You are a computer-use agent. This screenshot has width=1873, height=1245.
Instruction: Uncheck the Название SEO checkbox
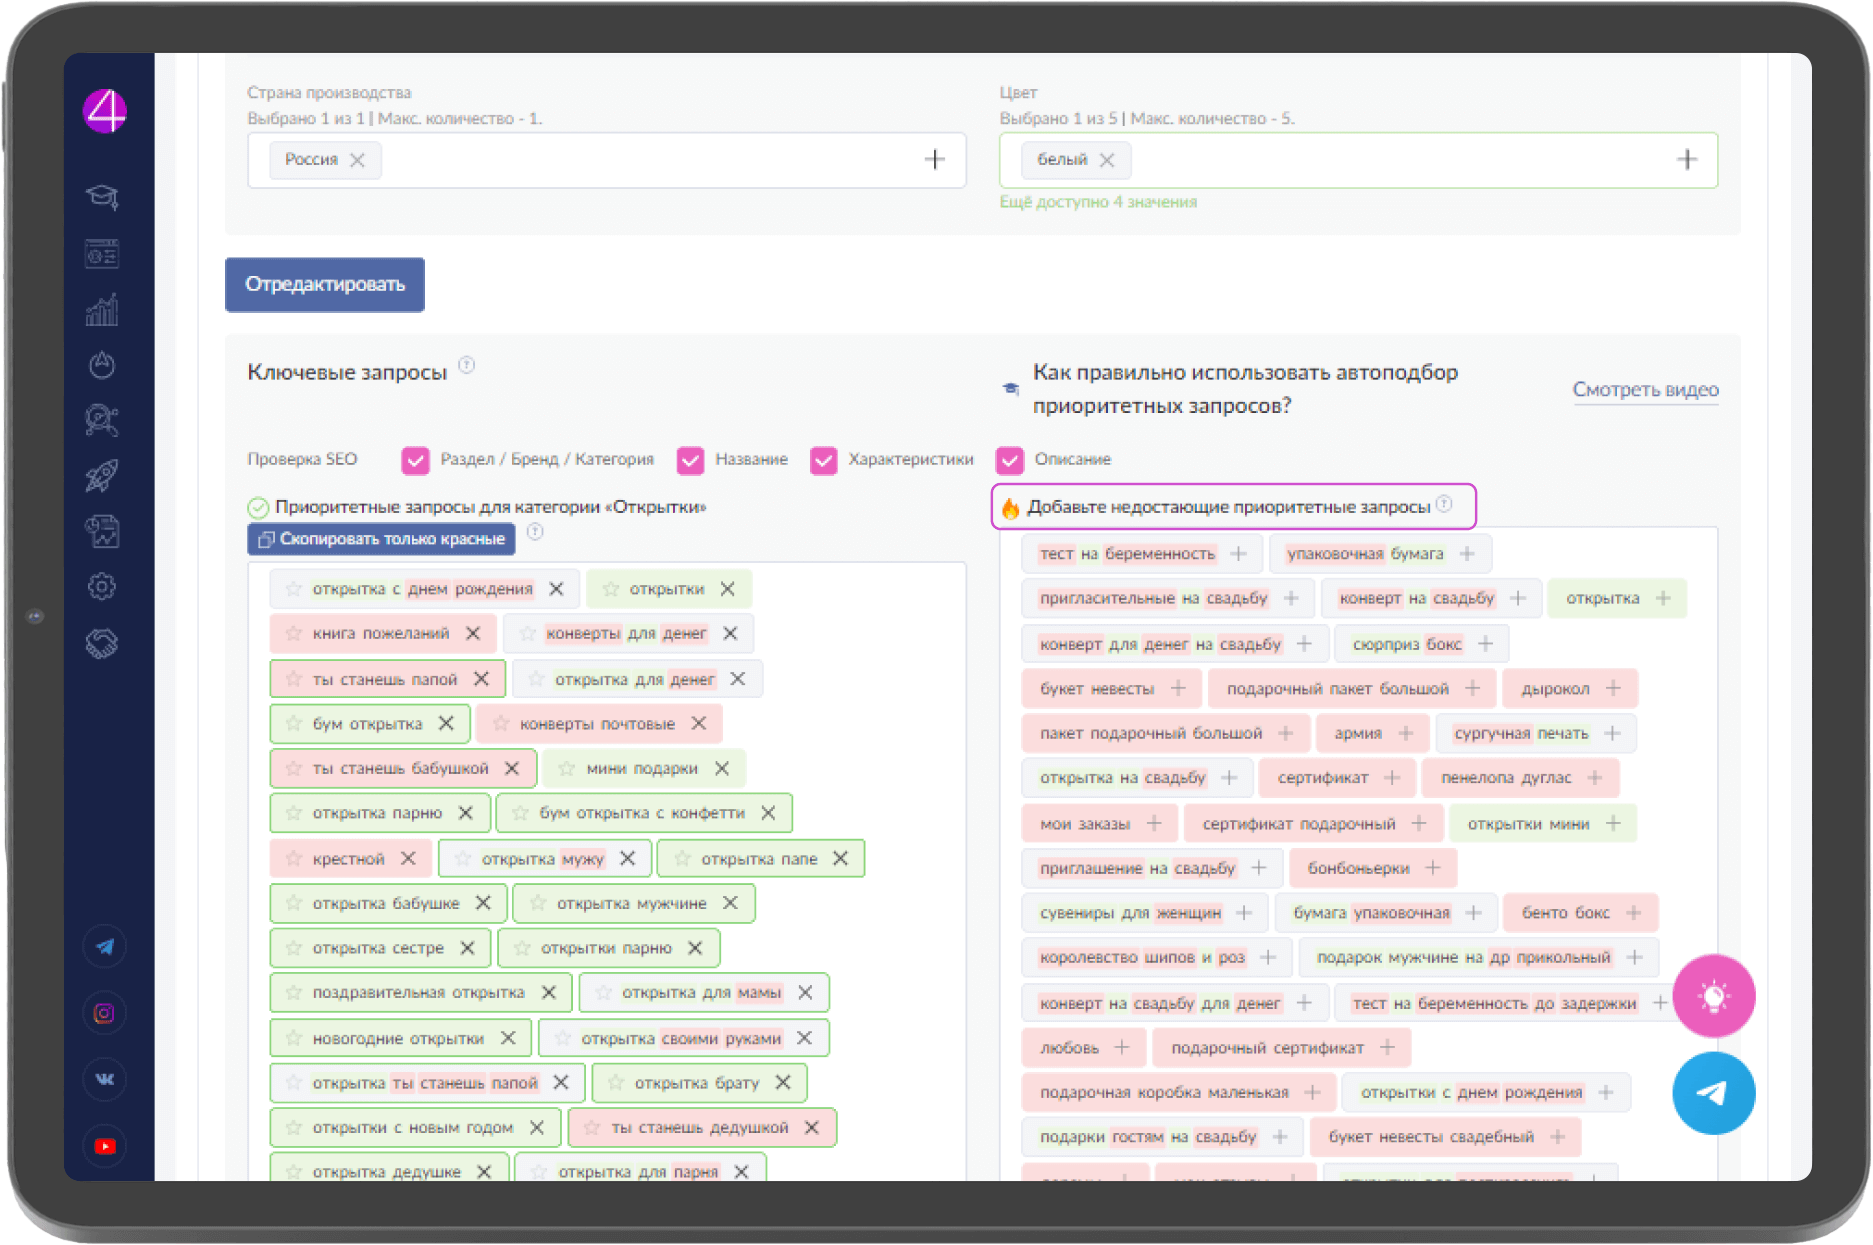click(x=690, y=460)
